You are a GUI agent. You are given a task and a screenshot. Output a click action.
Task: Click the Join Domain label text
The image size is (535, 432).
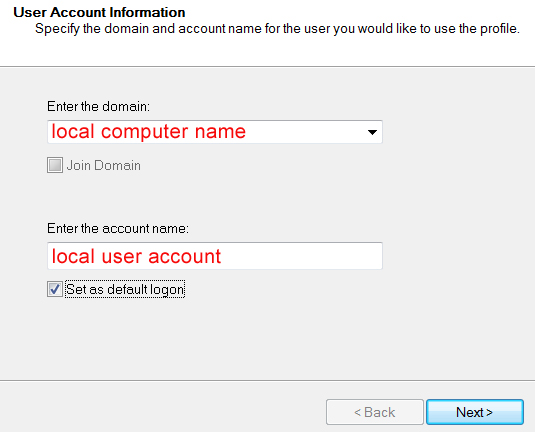click(104, 165)
